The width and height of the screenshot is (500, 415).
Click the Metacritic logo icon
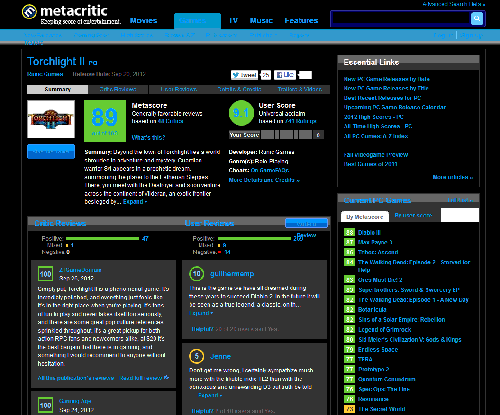point(29,12)
